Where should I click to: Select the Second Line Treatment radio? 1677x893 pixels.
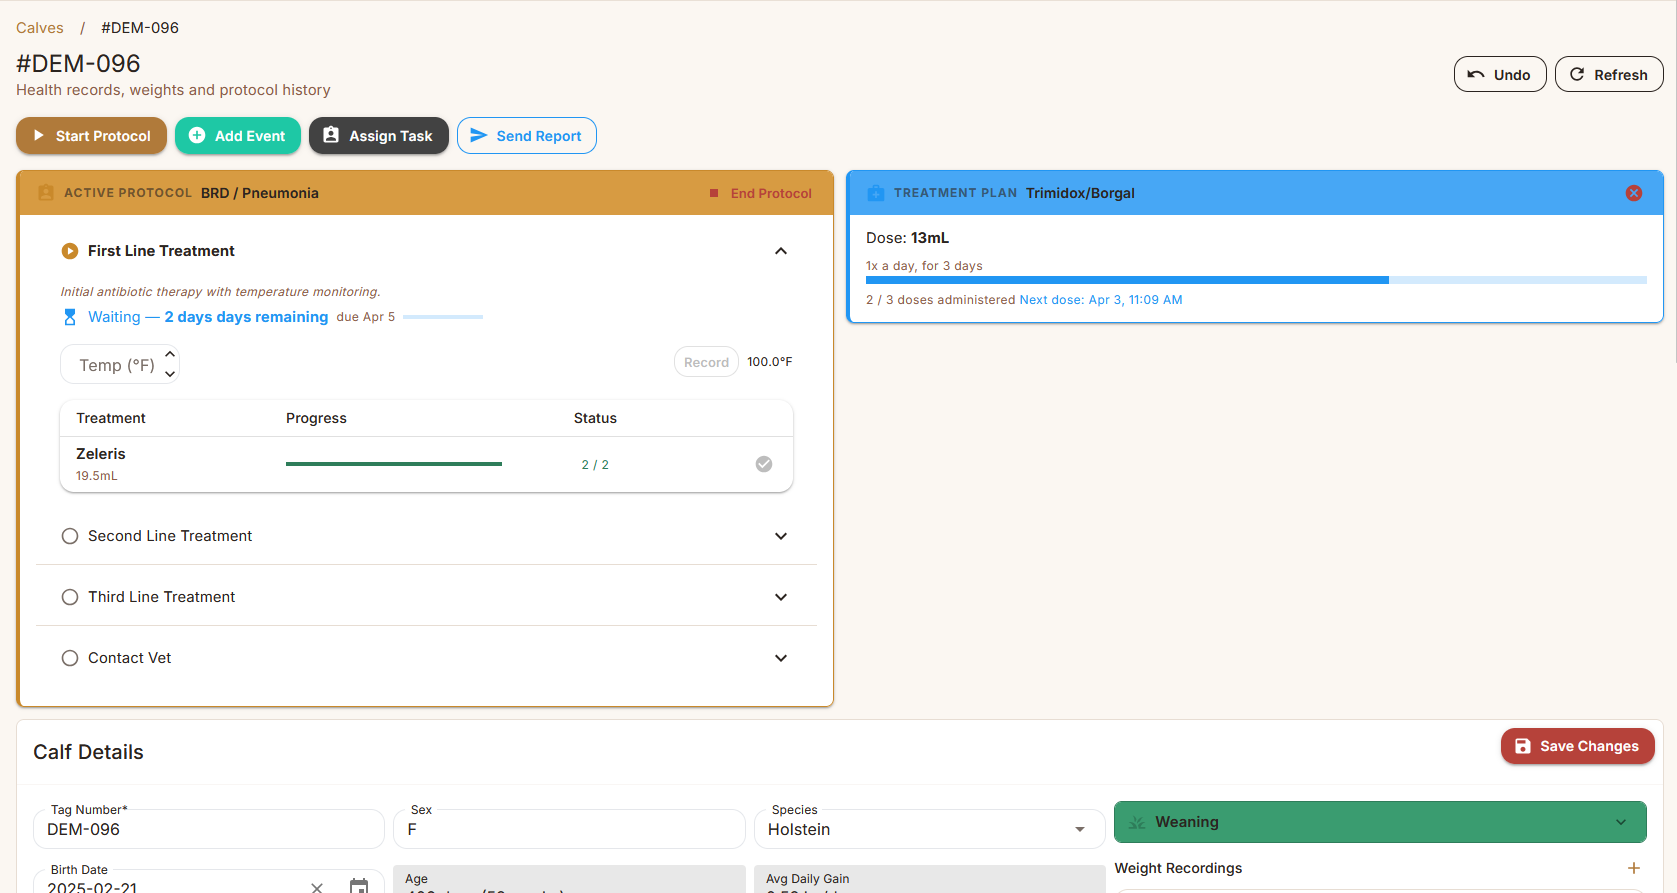(70, 536)
